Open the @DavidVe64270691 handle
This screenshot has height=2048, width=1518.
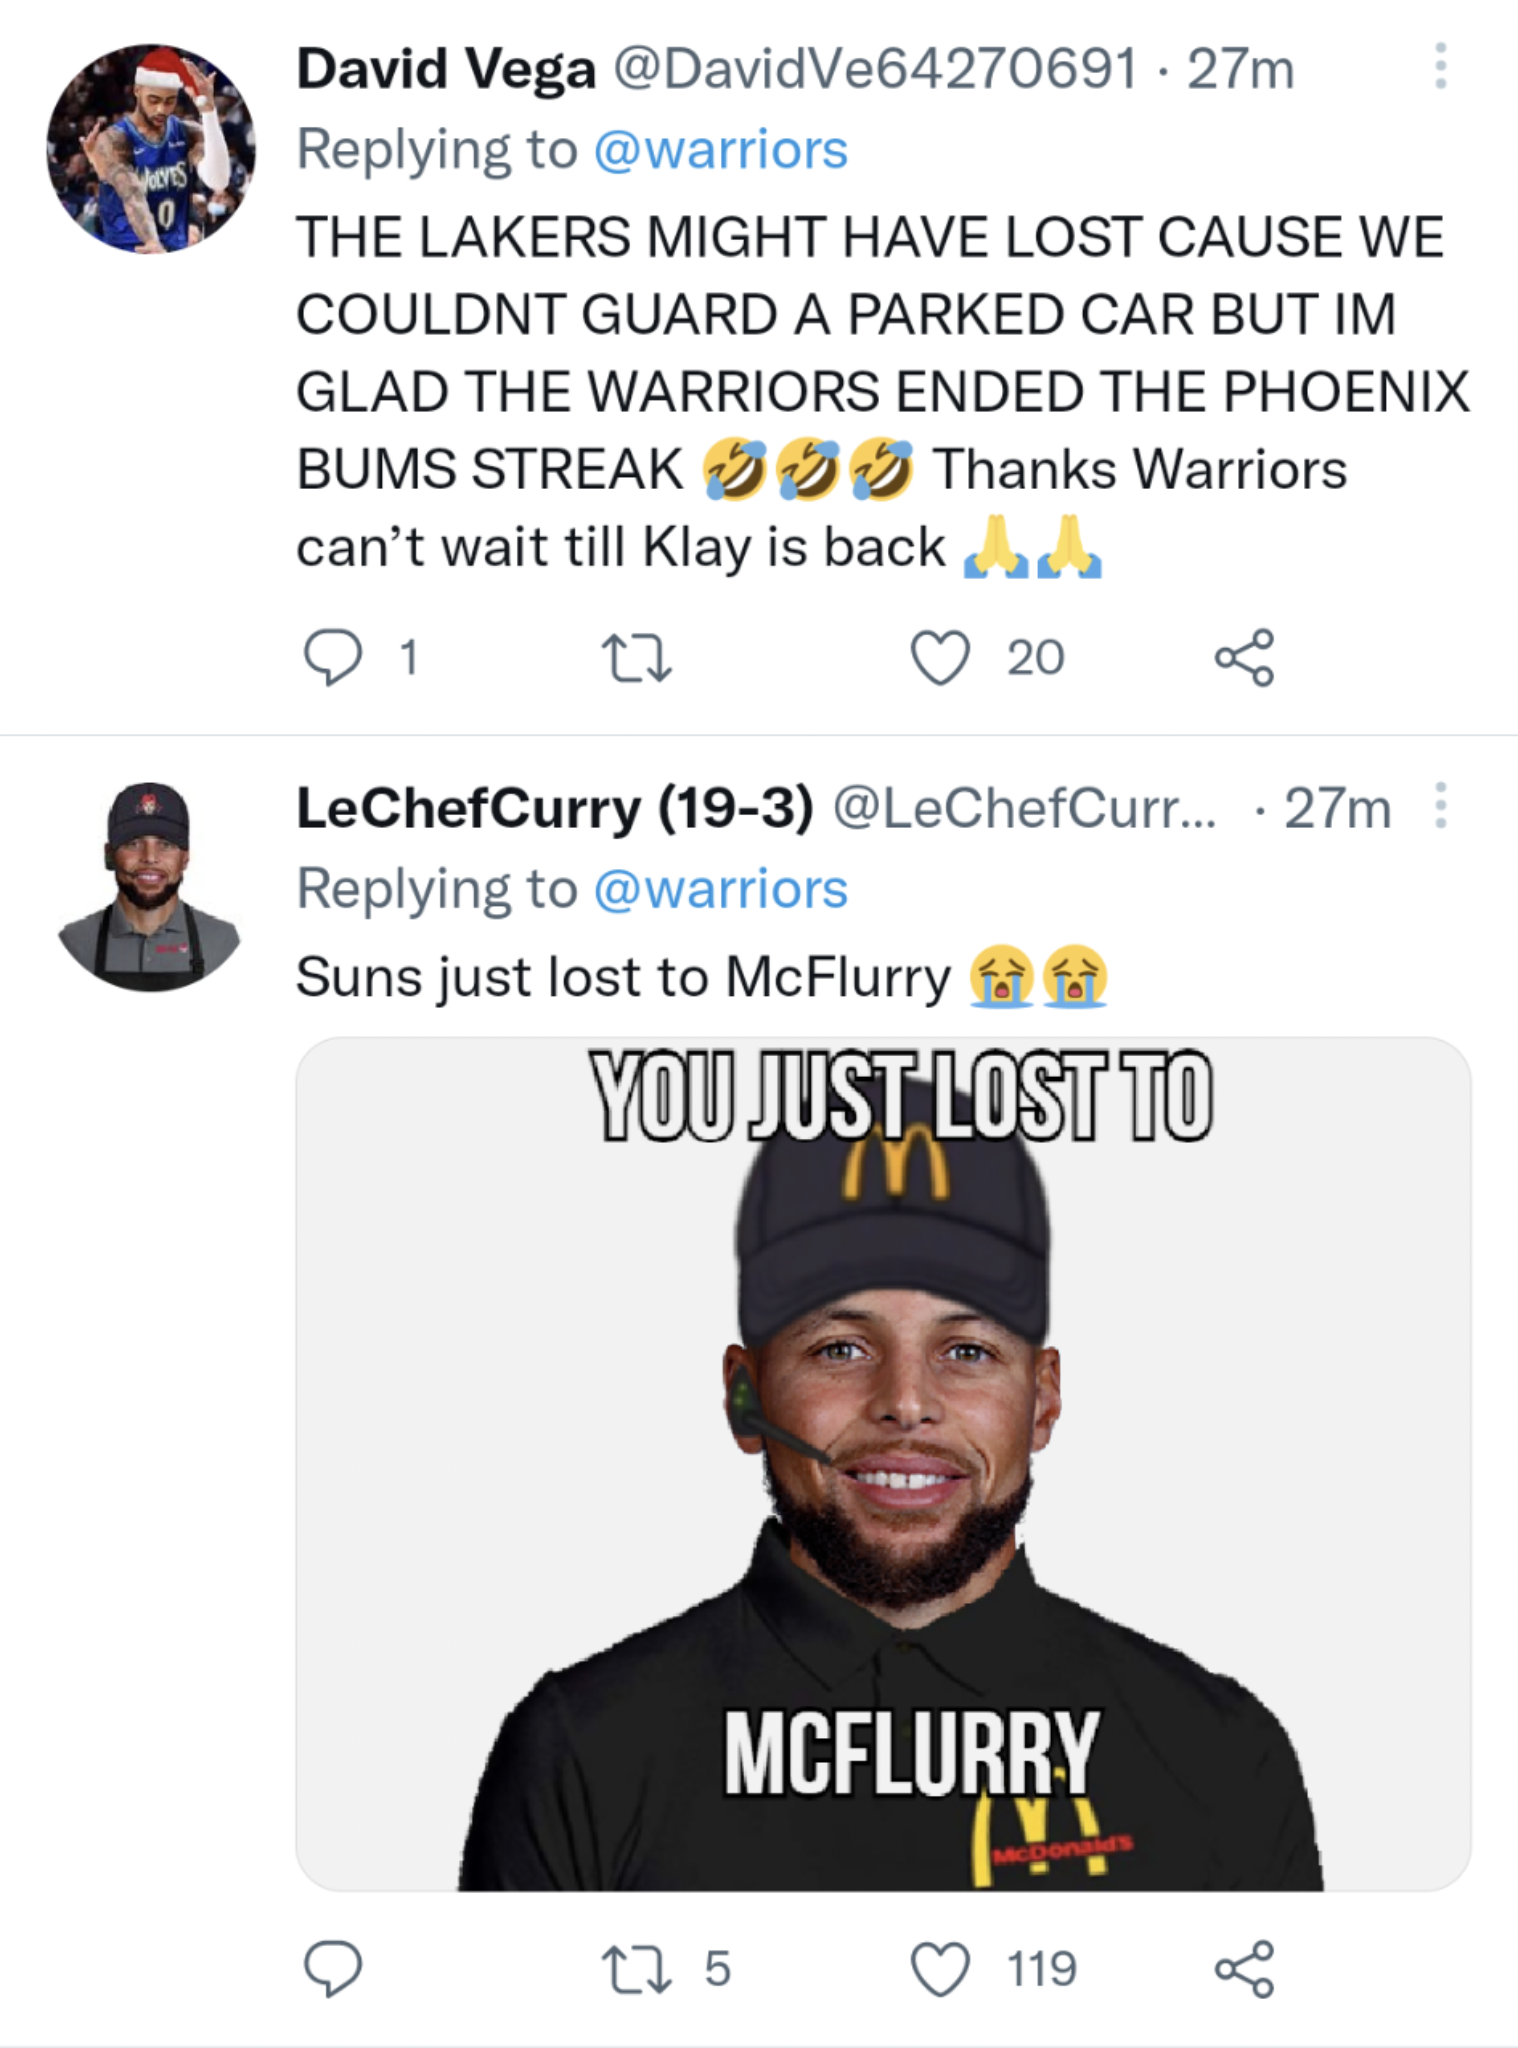(x=874, y=68)
